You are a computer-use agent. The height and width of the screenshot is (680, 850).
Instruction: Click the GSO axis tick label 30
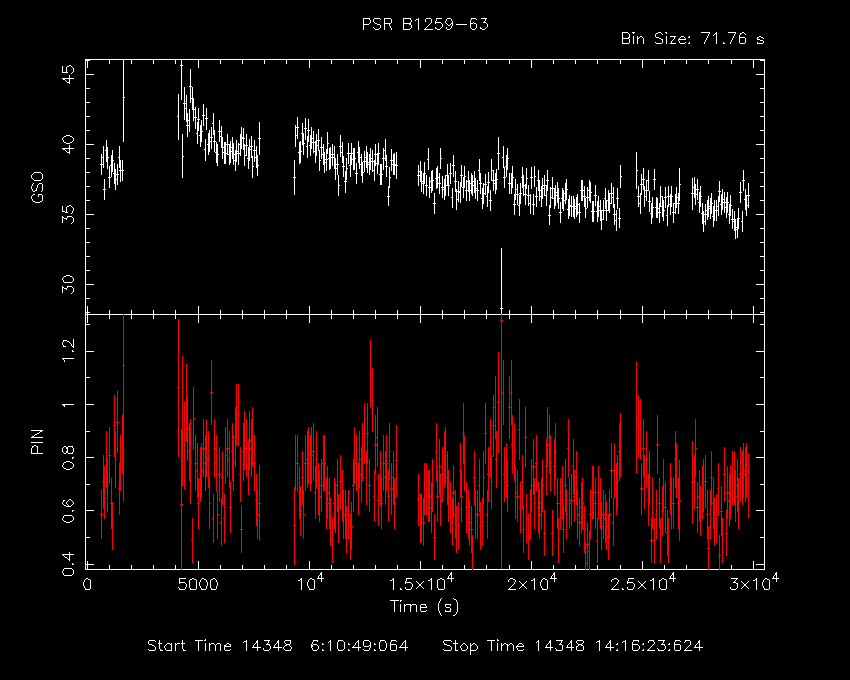(x=69, y=284)
